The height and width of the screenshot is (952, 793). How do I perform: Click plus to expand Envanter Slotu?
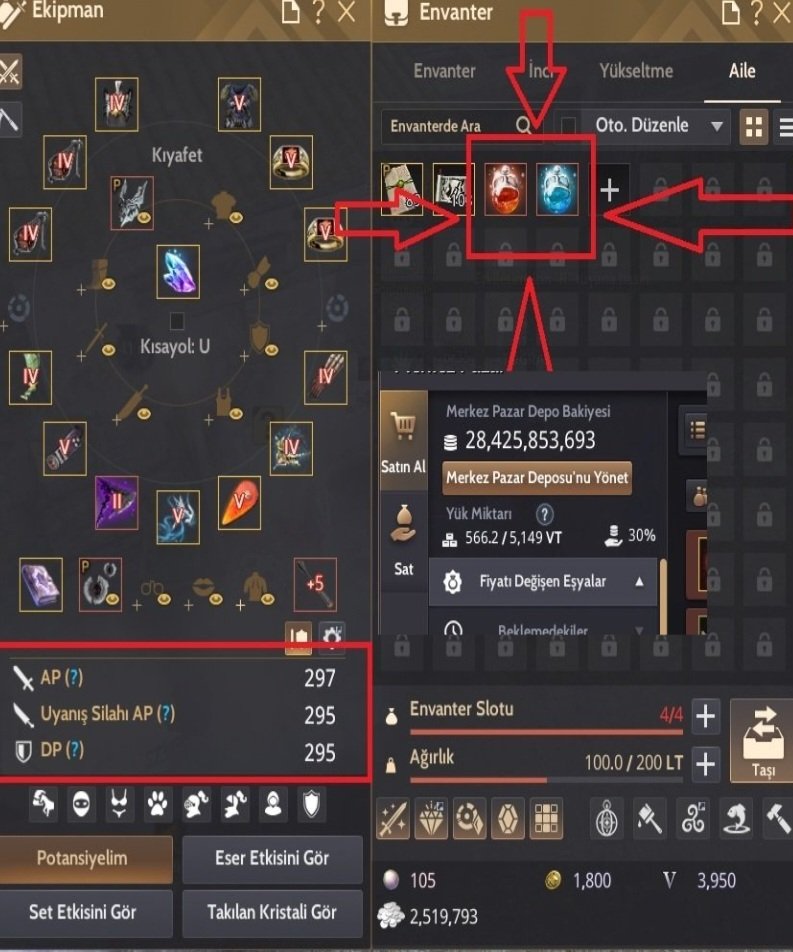(x=705, y=716)
